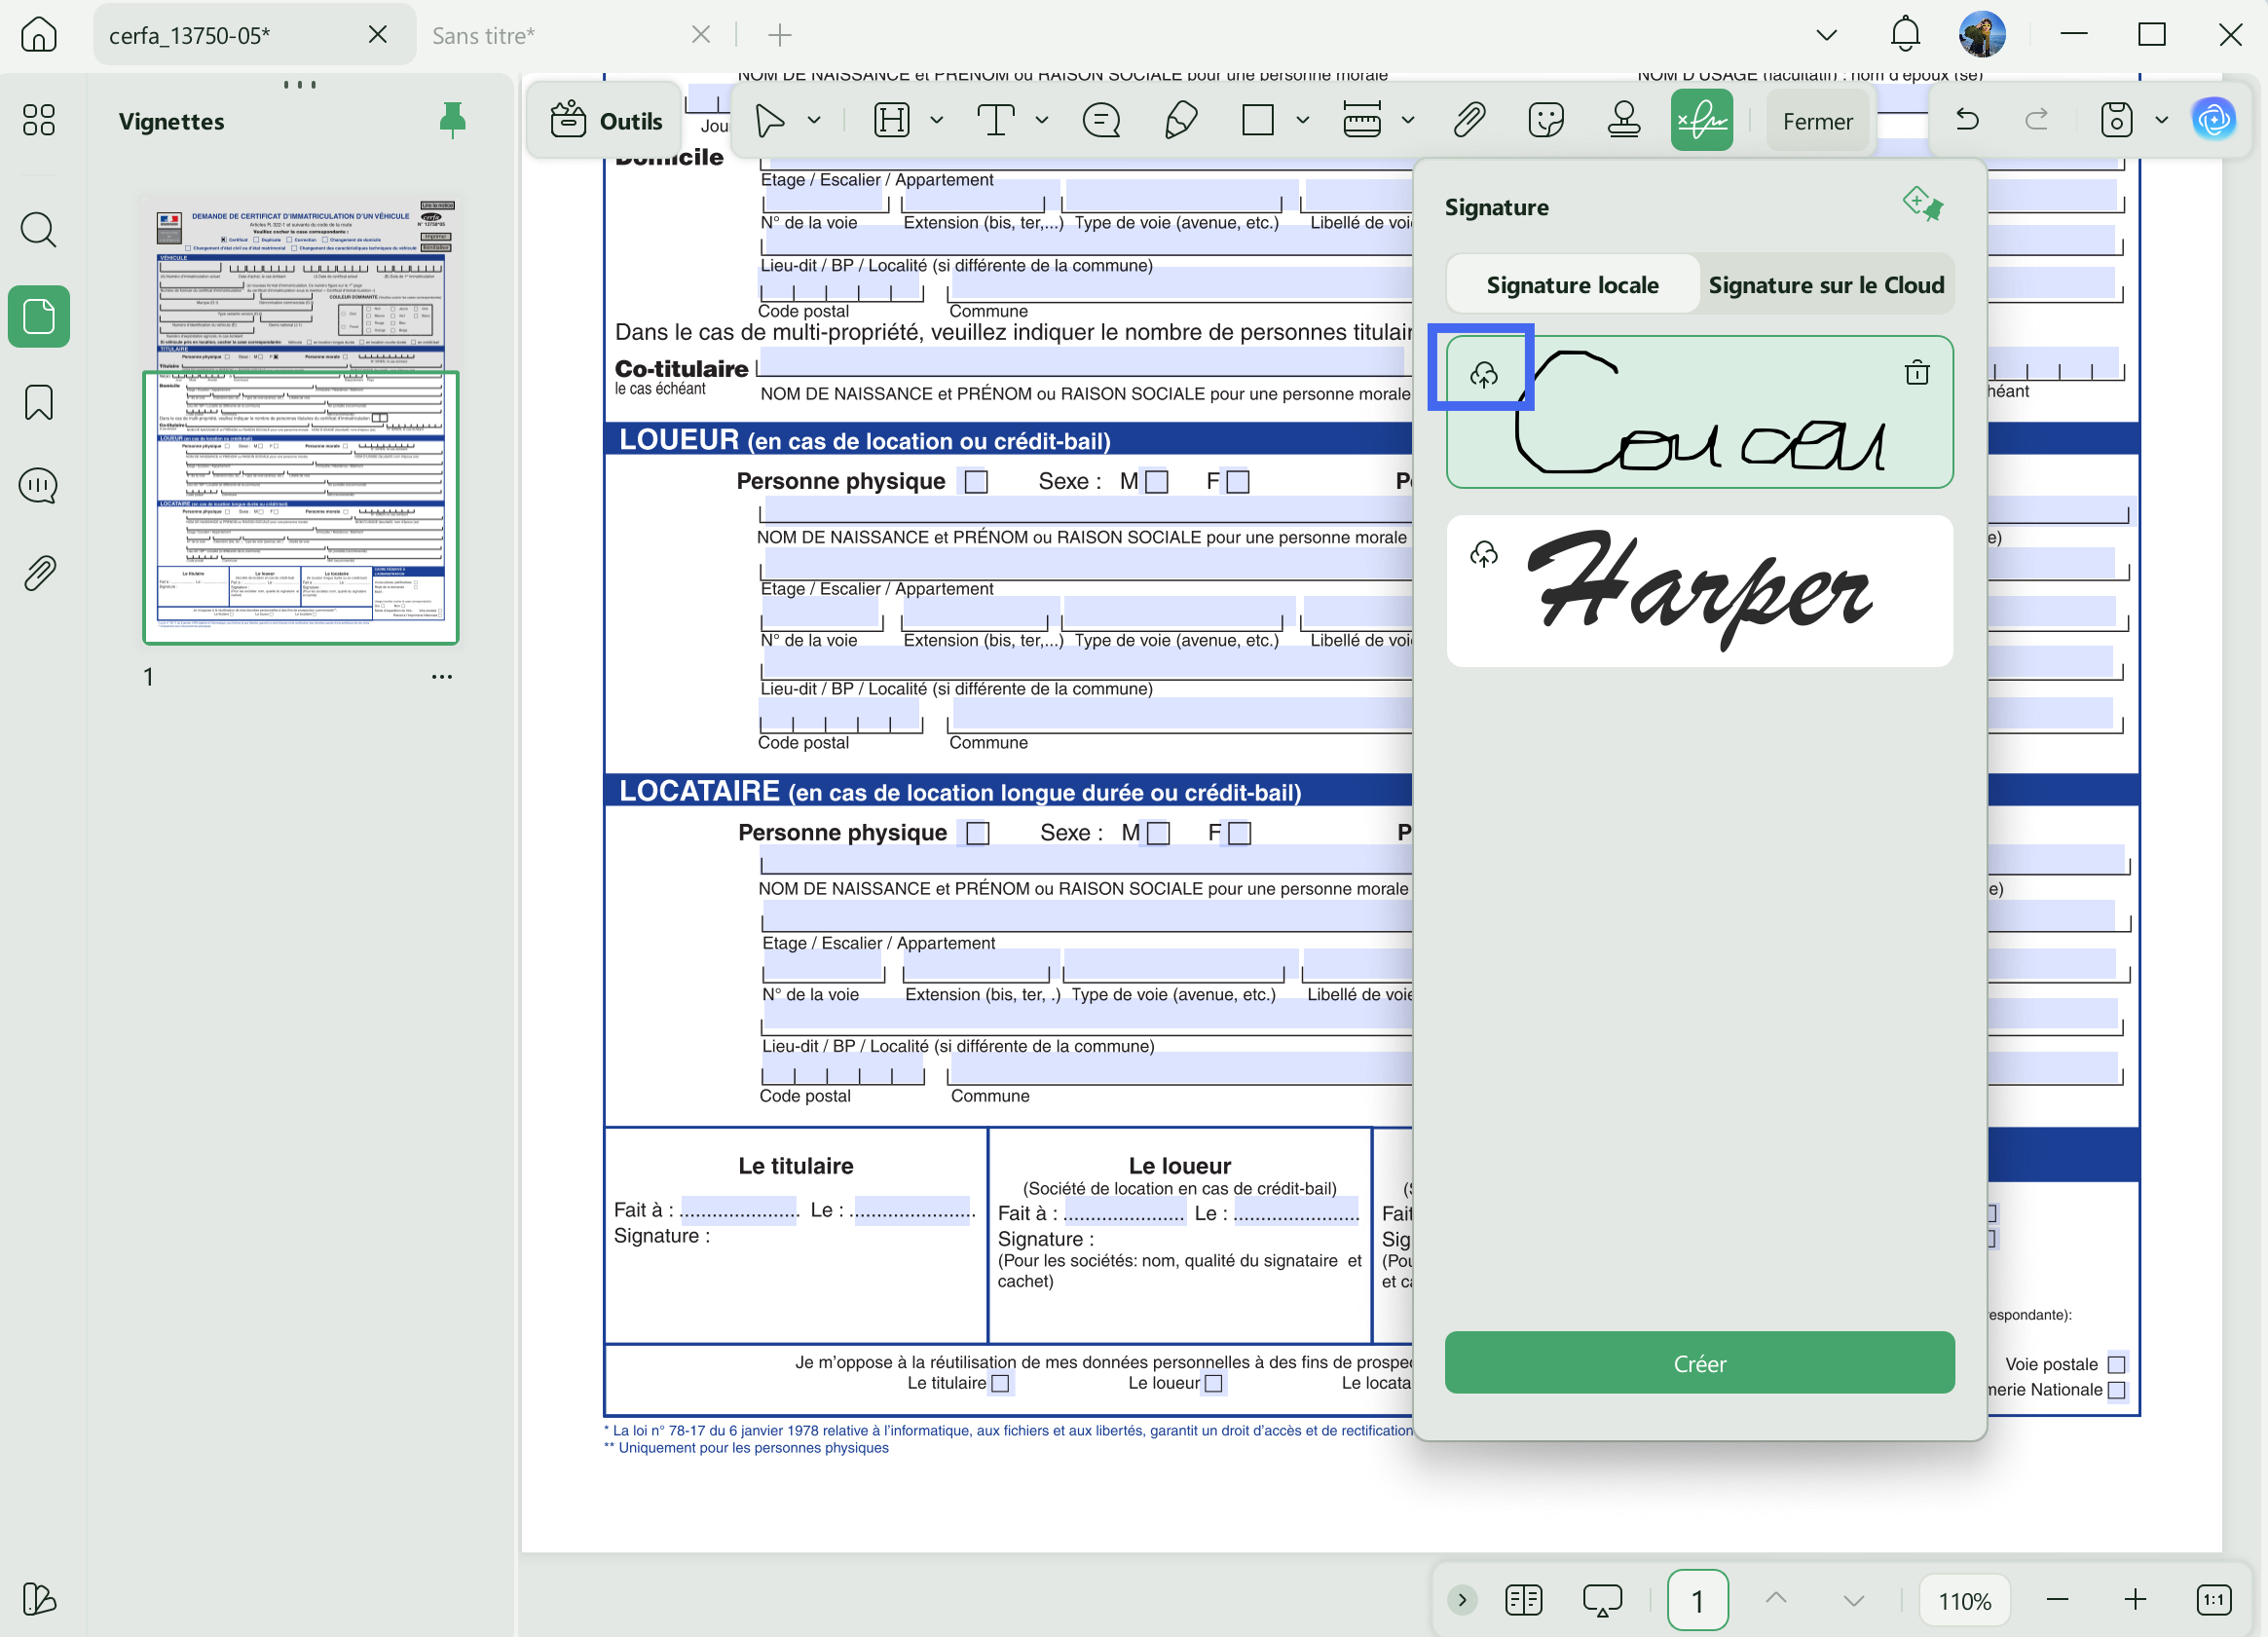Click the green Créer button
This screenshot has width=2268, height=1637.
[x=1699, y=1363]
